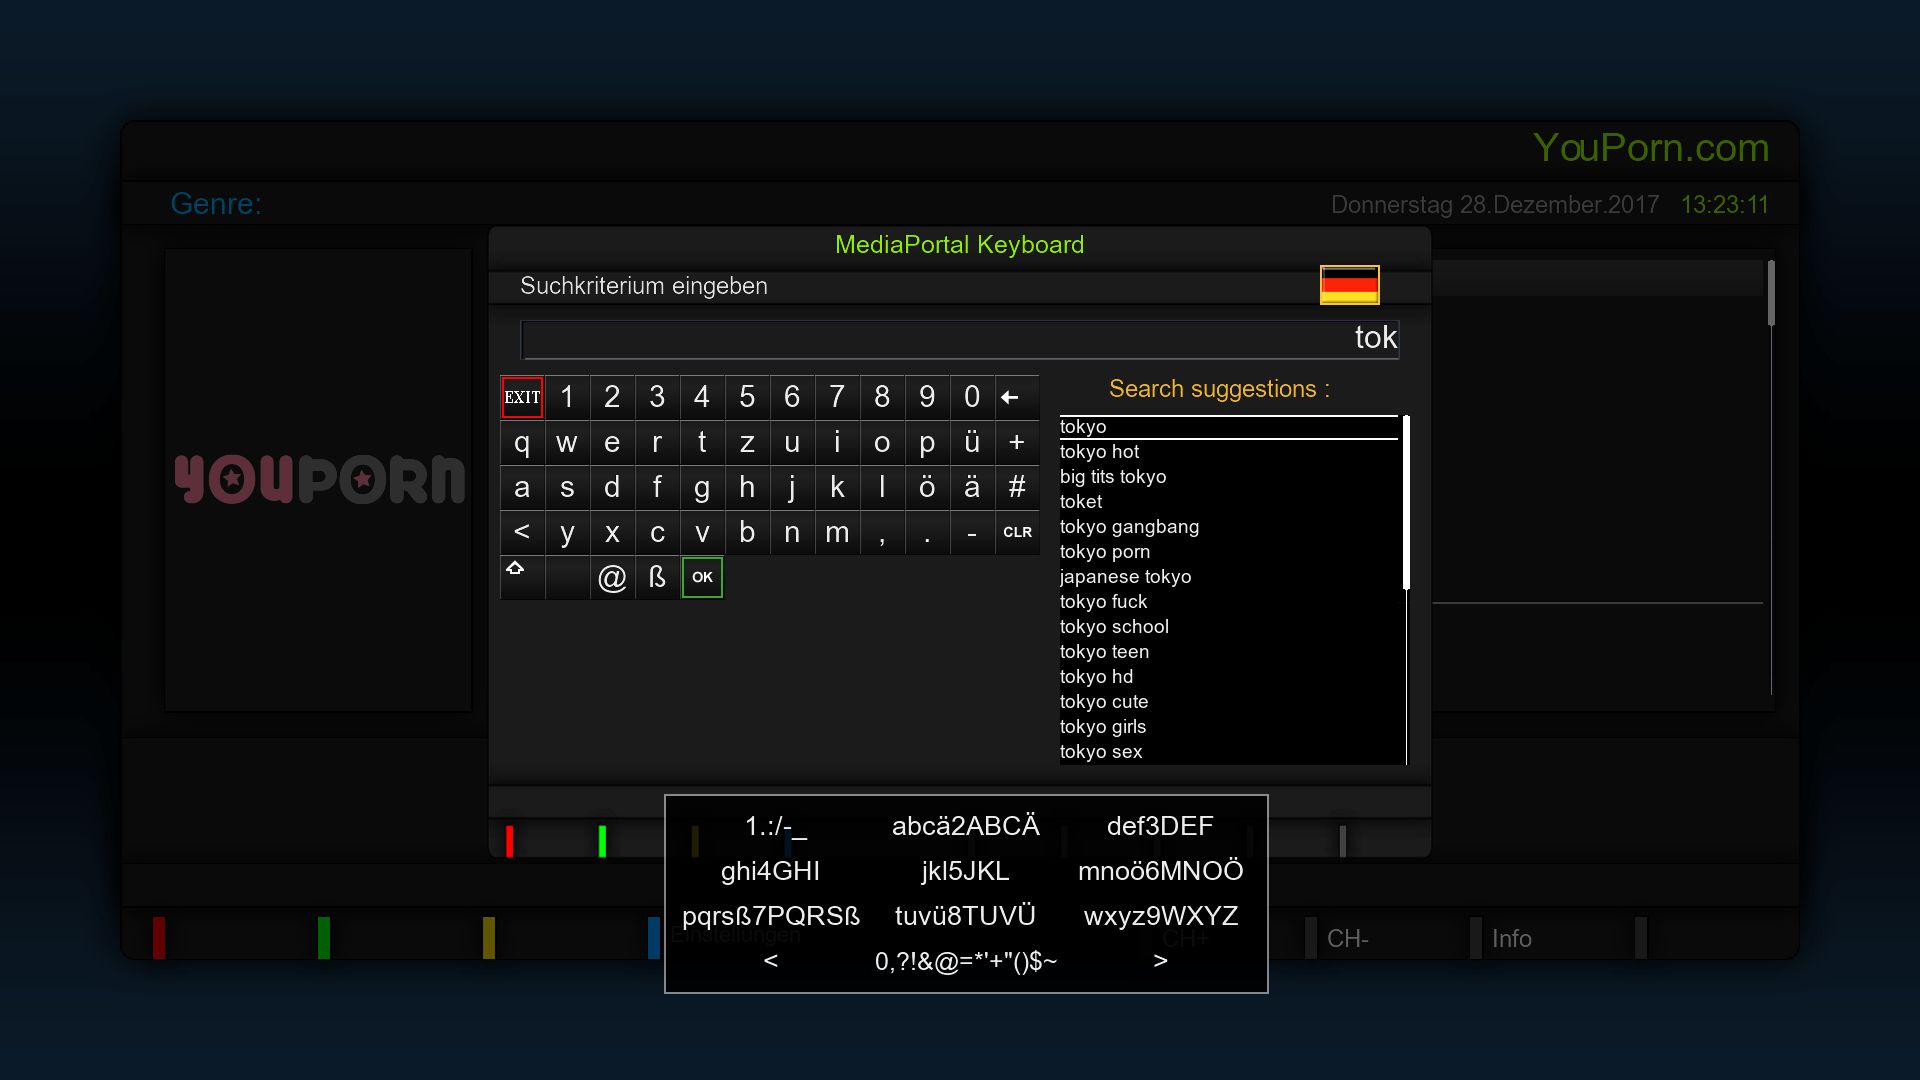Click 'mnoö6MNOÖ' in keypad help
Viewport: 1920px width, 1080px height.
tap(1160, 871)
